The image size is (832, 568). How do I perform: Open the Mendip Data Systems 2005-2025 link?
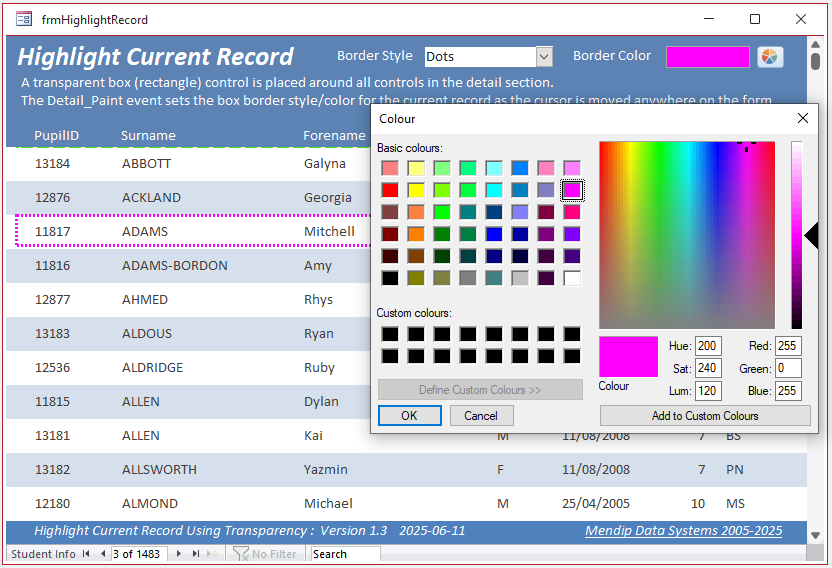coord(683,531)
